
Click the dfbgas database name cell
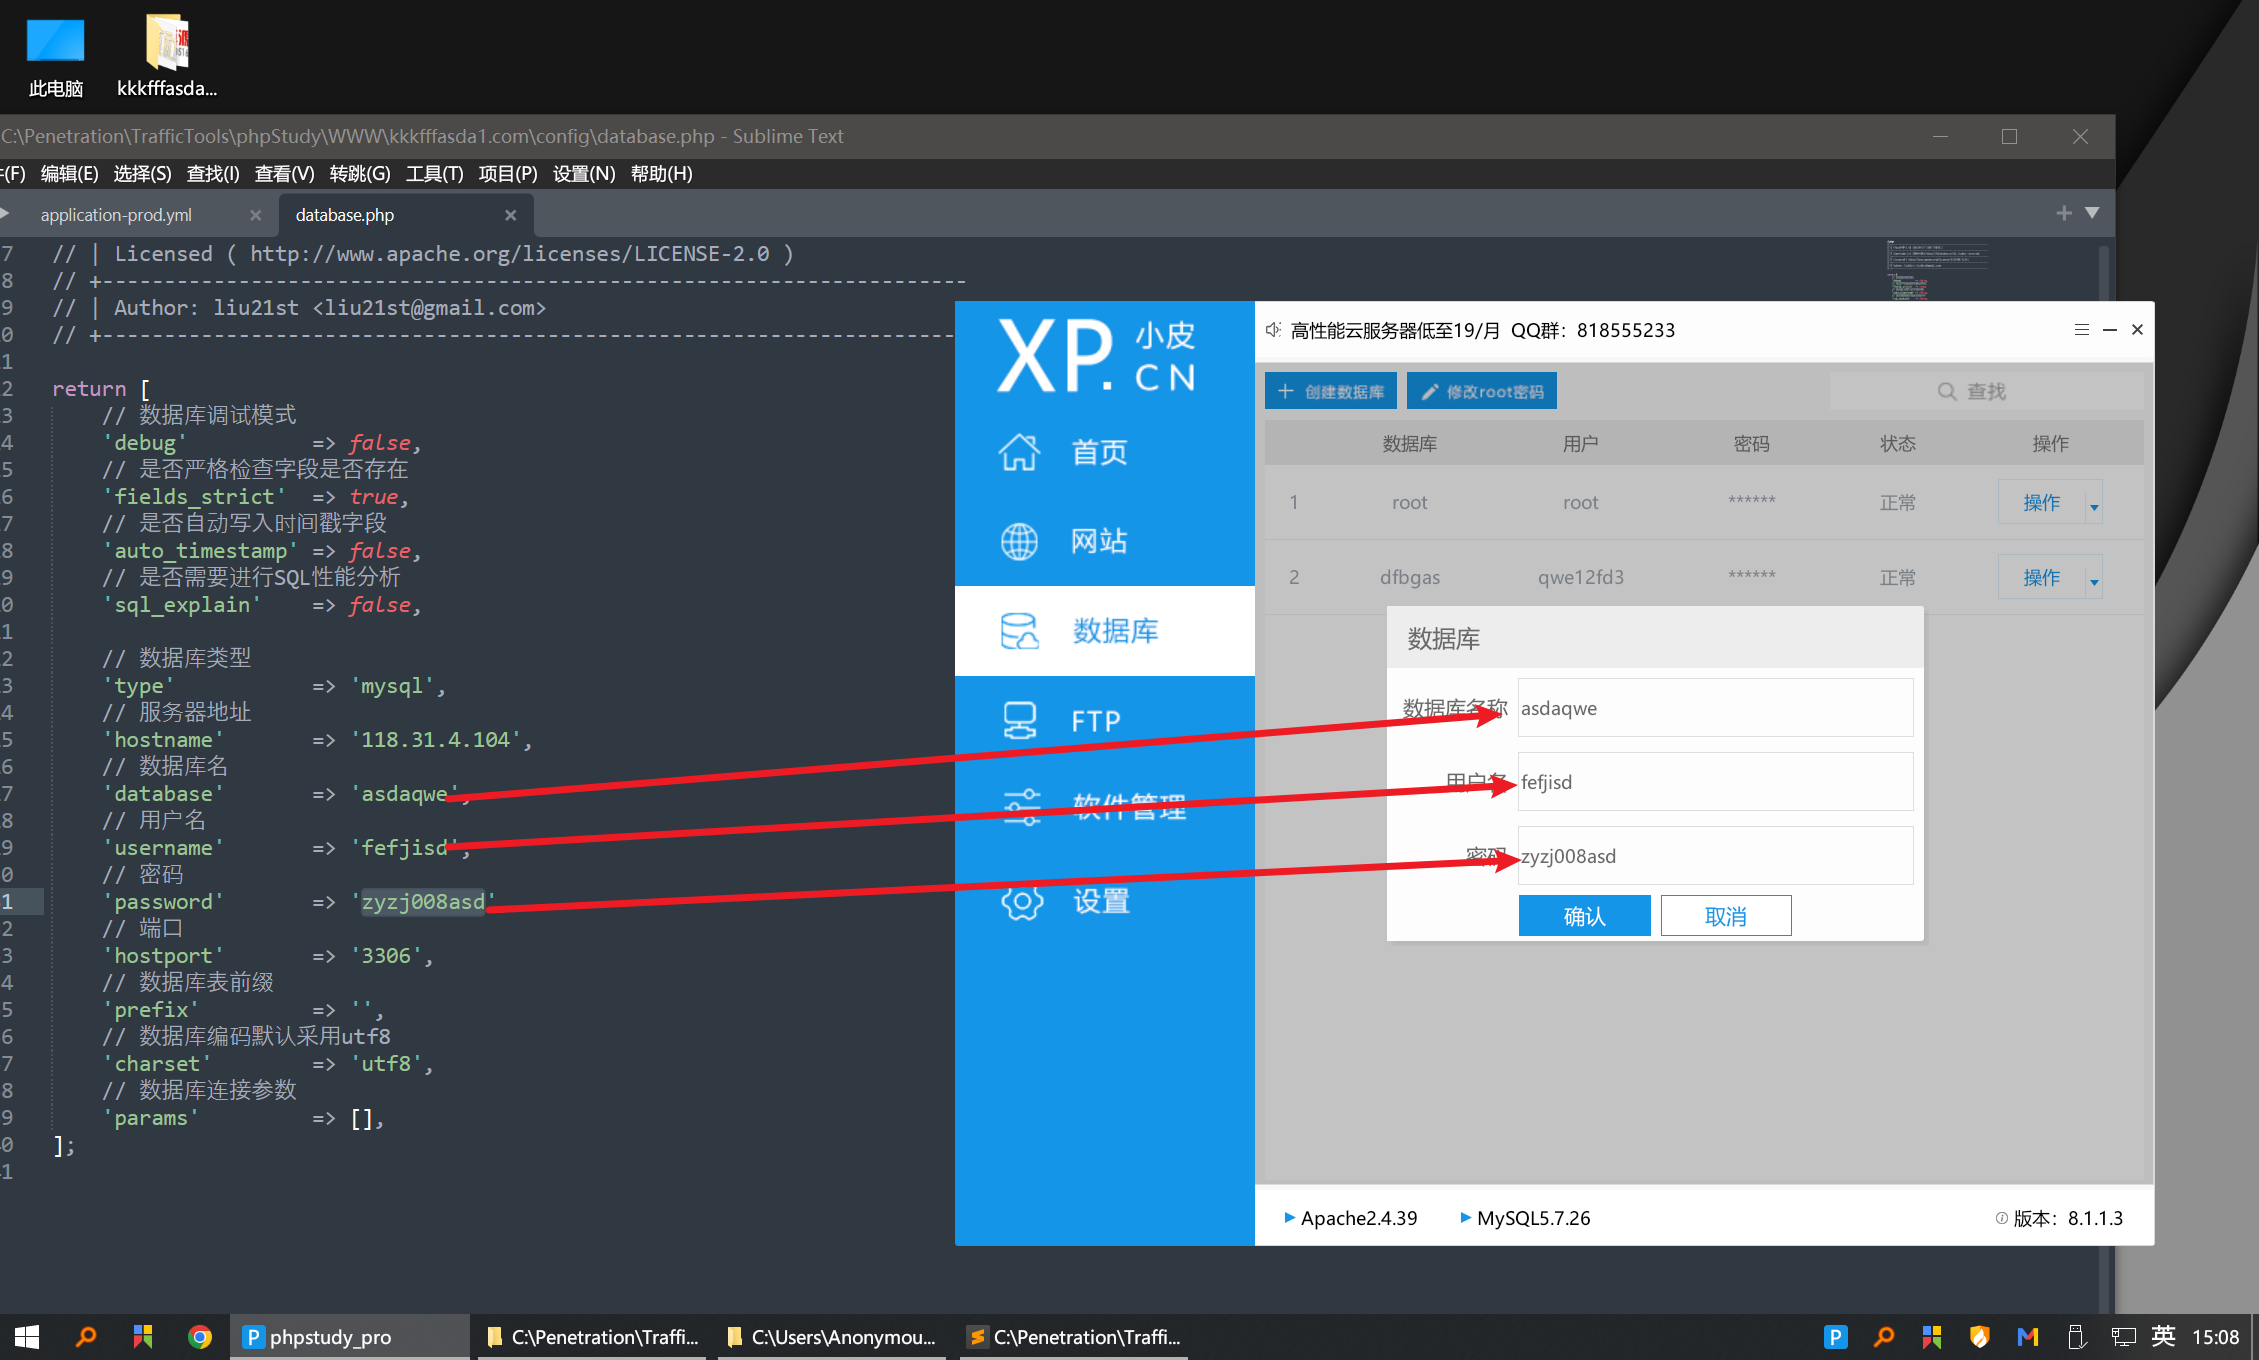pyautogui.click(x=1409, y=577)
